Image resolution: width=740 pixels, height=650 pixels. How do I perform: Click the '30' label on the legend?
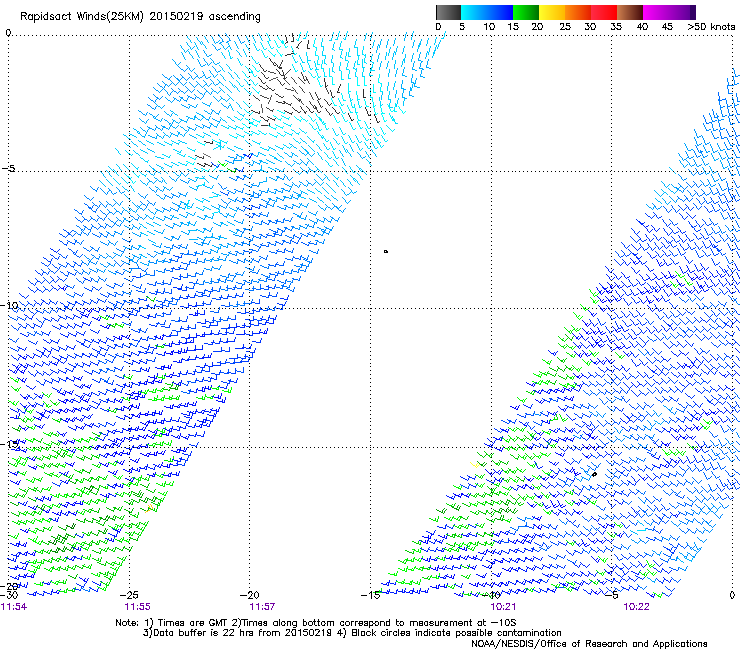pyautogui.click(x=590, y=27)
